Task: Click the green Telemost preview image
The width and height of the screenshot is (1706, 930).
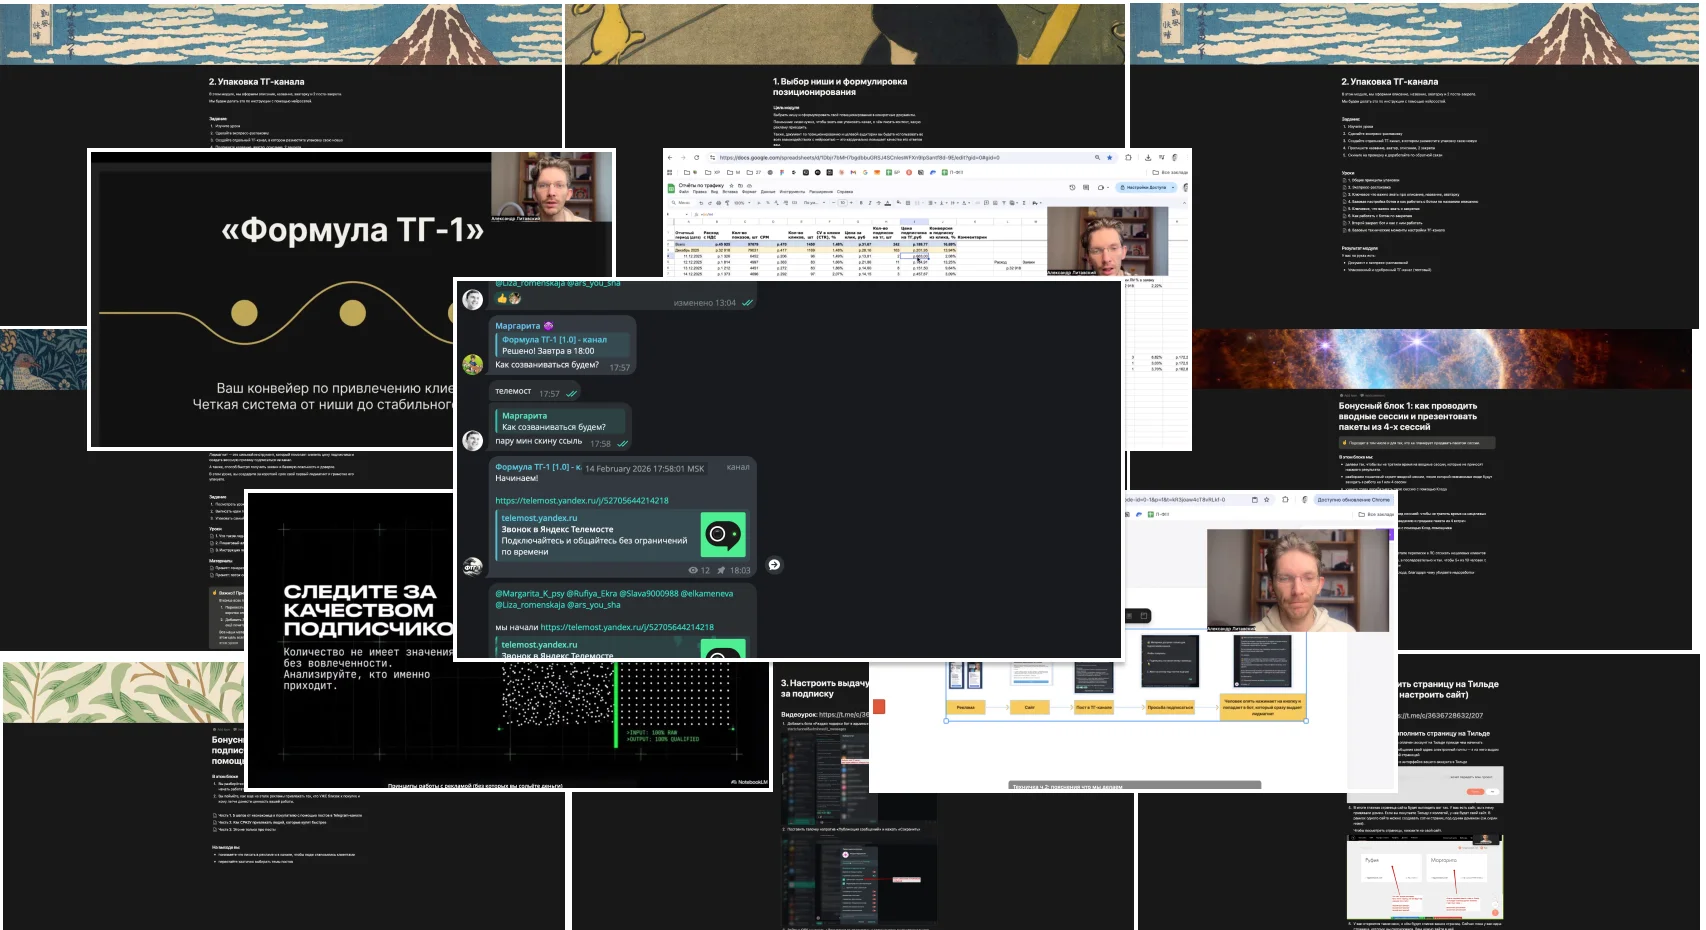Action: click(x=722, y=534)
